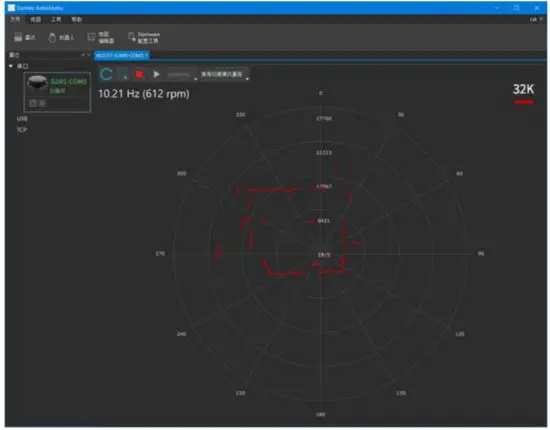550x430 pixels.
Task: Maximize the RoboStudio window
Action: (x=516, y=8)
